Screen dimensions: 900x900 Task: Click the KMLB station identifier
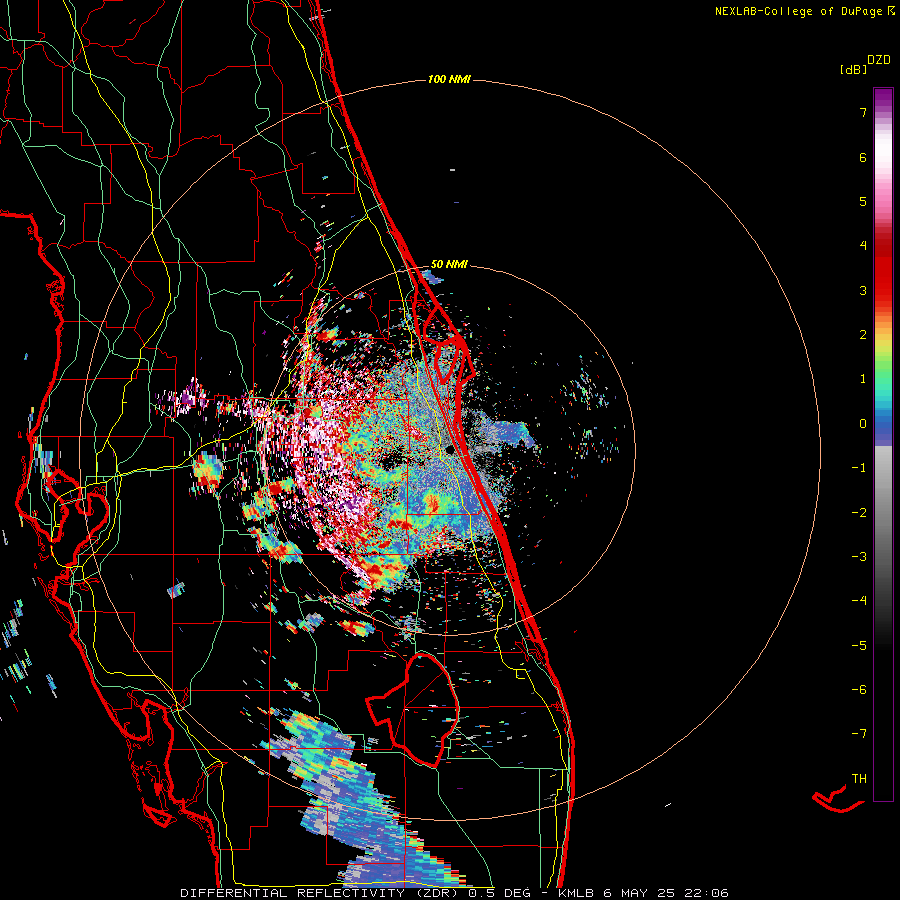[576, 893]
